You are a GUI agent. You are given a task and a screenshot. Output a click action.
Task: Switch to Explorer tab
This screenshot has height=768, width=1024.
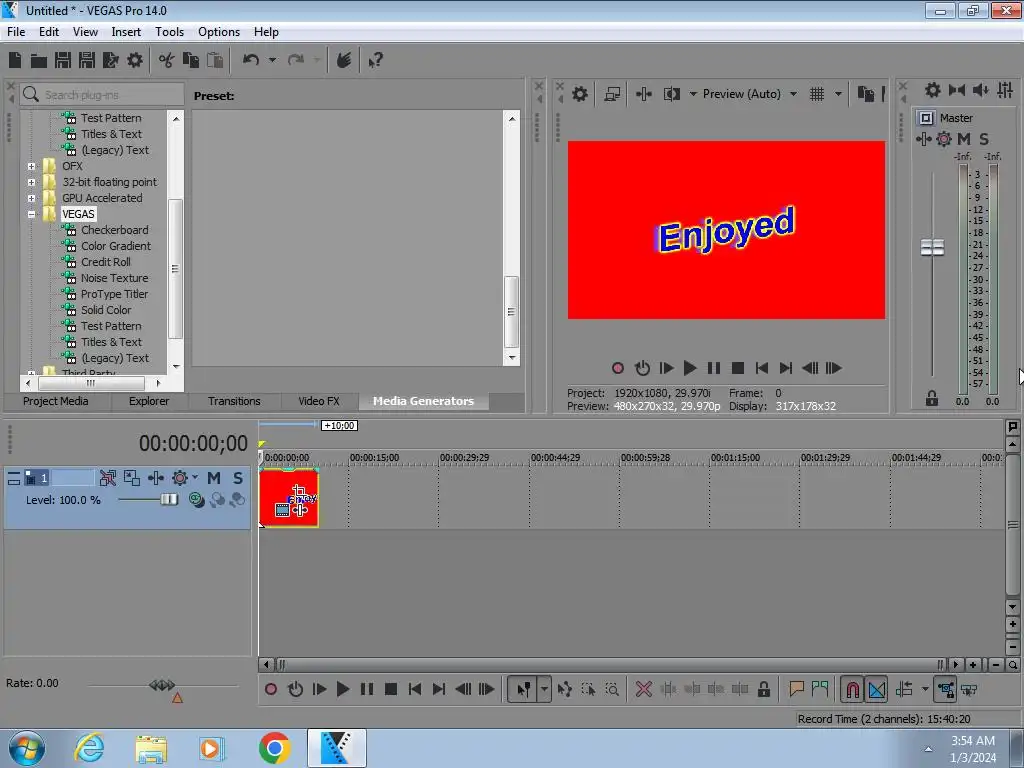[149, 401]
